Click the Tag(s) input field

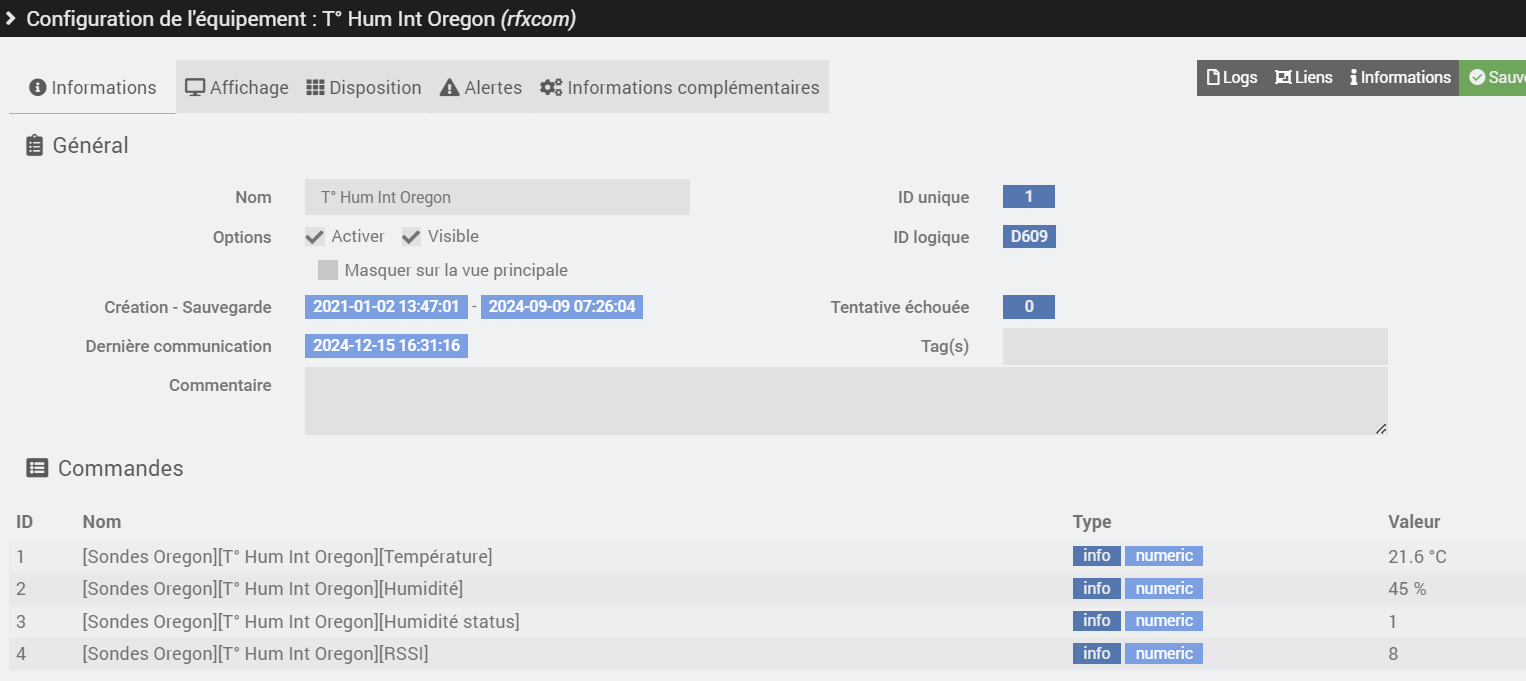tap(1195, 347)
